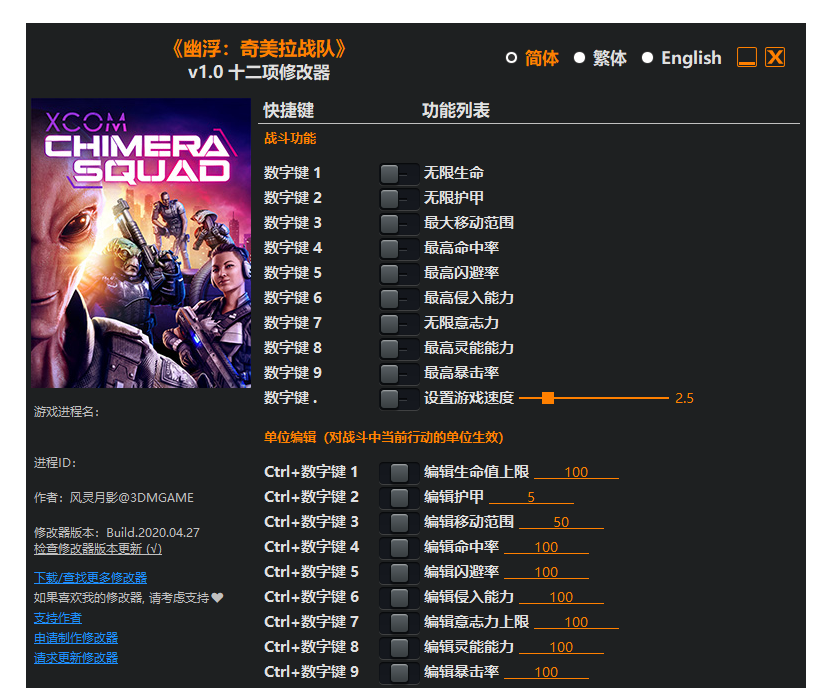Edit the 编辑护甲 value field
Screen dimensions: 832x688
point(531,497)
